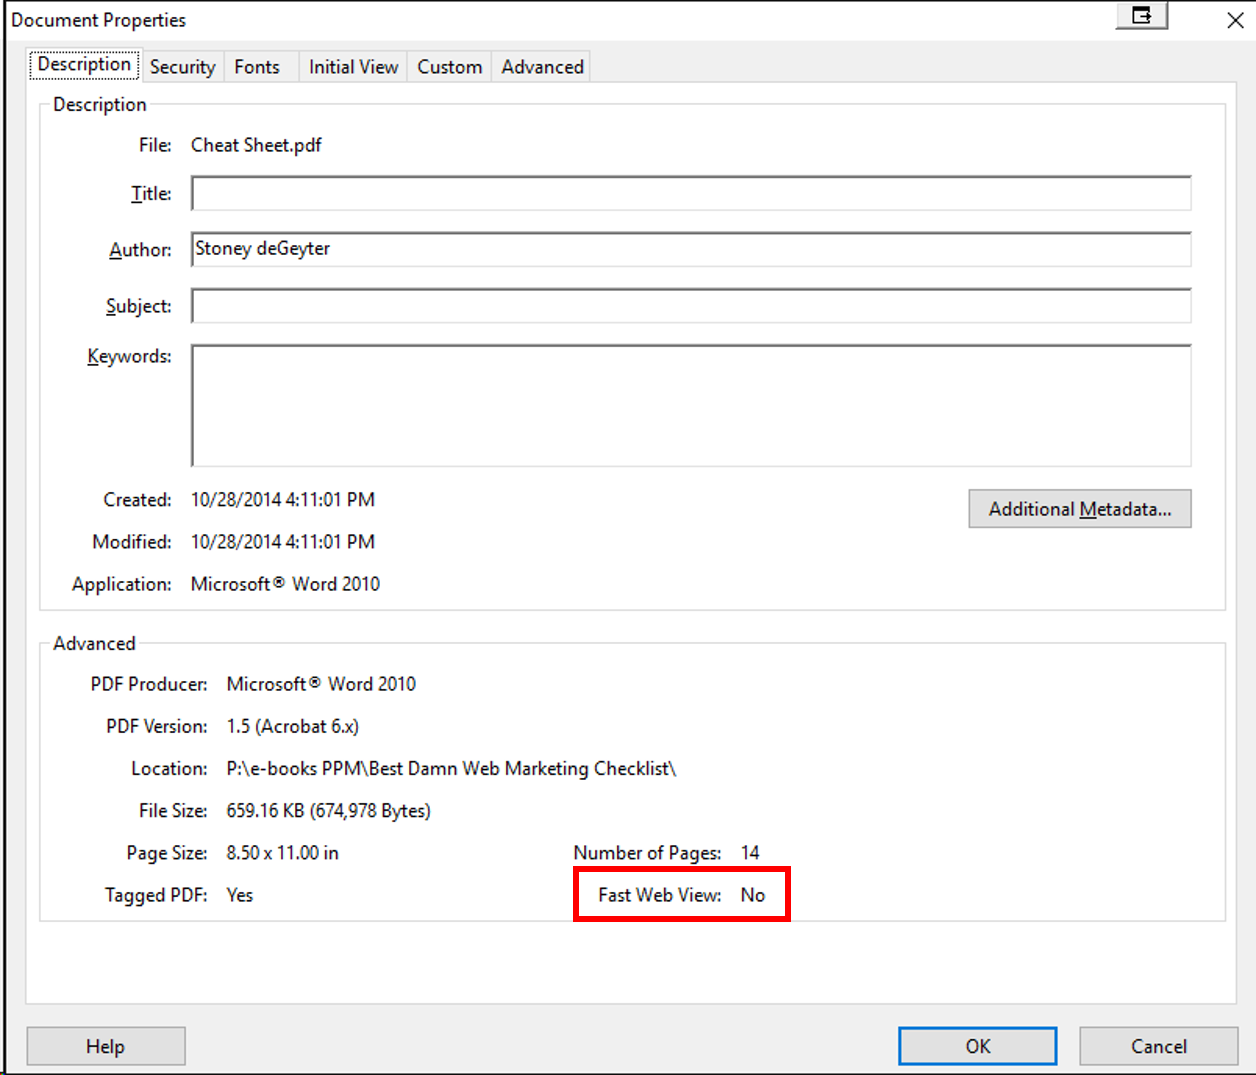
Task: Click inside the Keywords text box
Action: 690,405
